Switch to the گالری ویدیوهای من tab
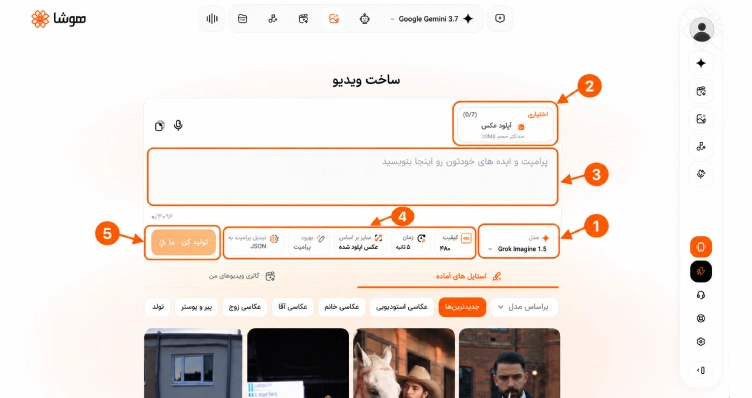 (242, 276)
